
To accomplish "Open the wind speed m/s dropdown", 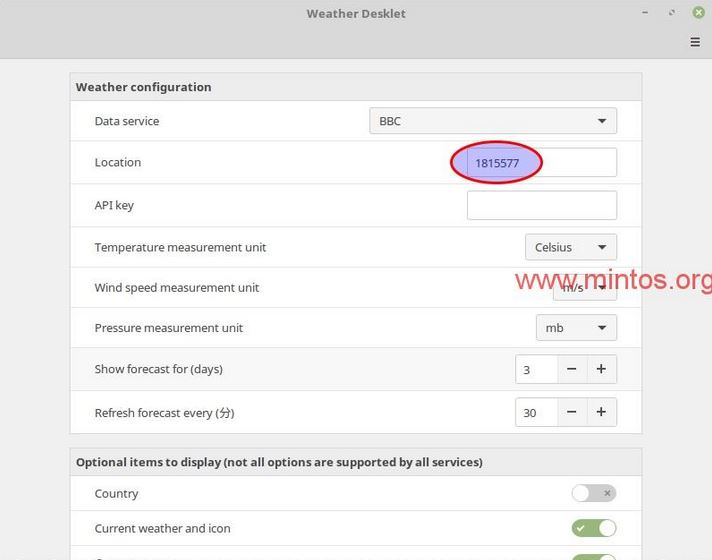I will 584,288.
